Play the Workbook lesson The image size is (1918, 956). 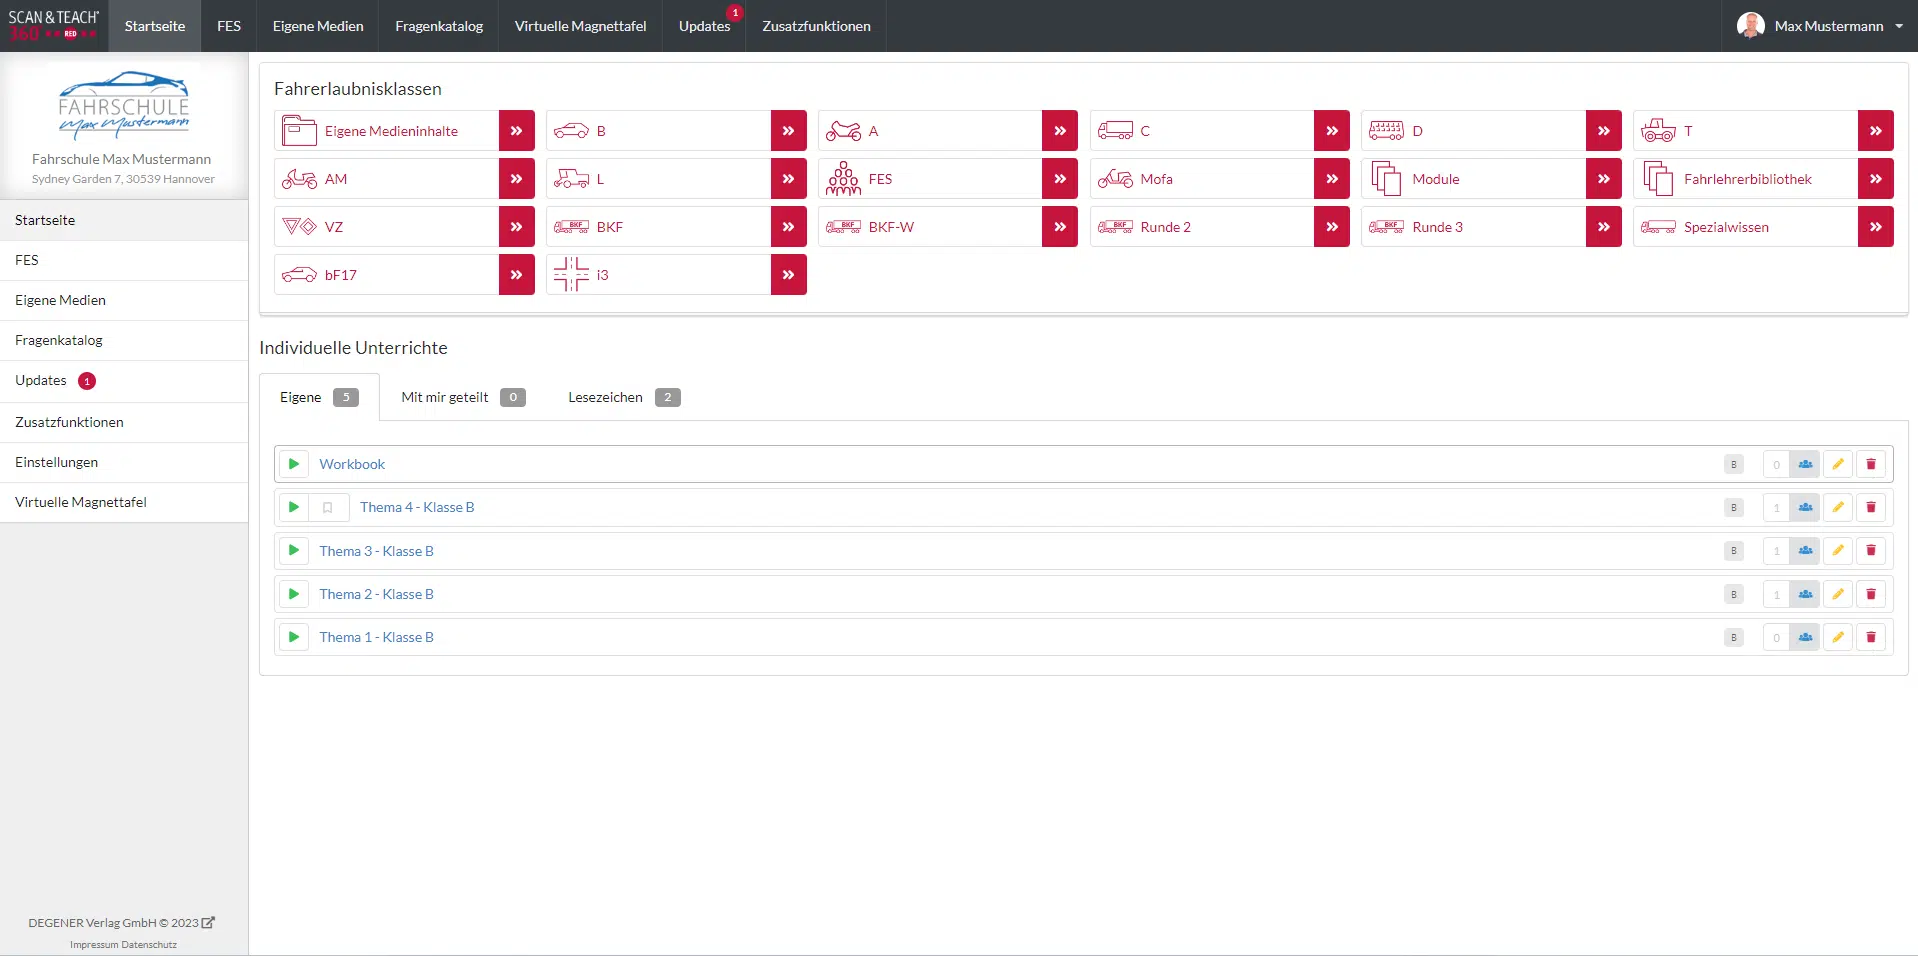(293, 464)
